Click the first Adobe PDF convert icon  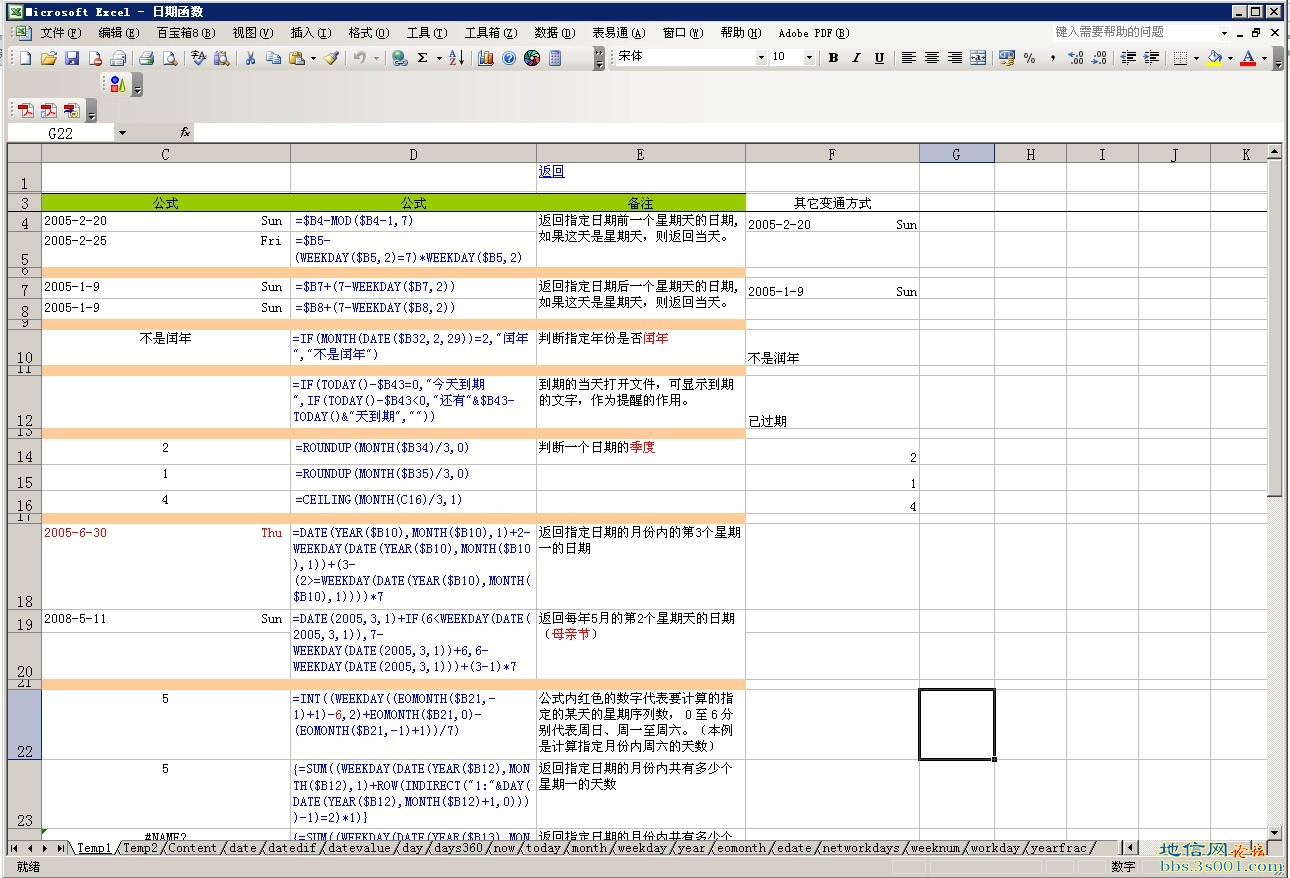(x=25, y=110)
